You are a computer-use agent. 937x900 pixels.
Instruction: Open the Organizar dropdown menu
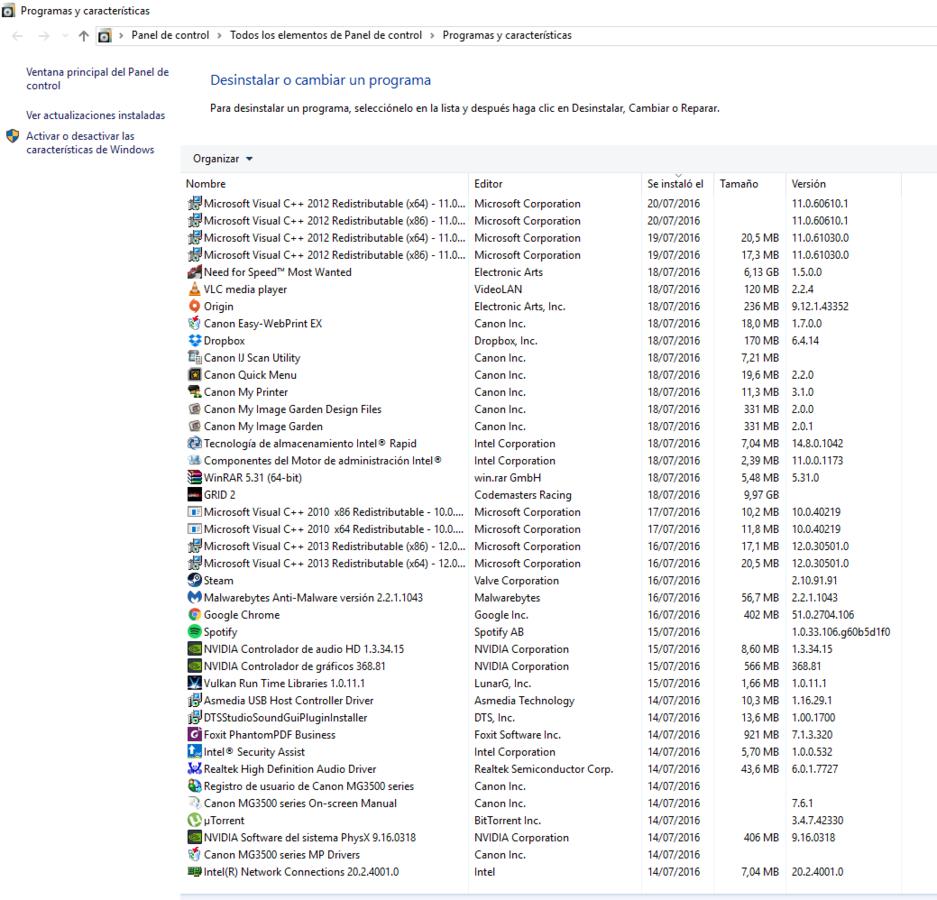(222, 159)
